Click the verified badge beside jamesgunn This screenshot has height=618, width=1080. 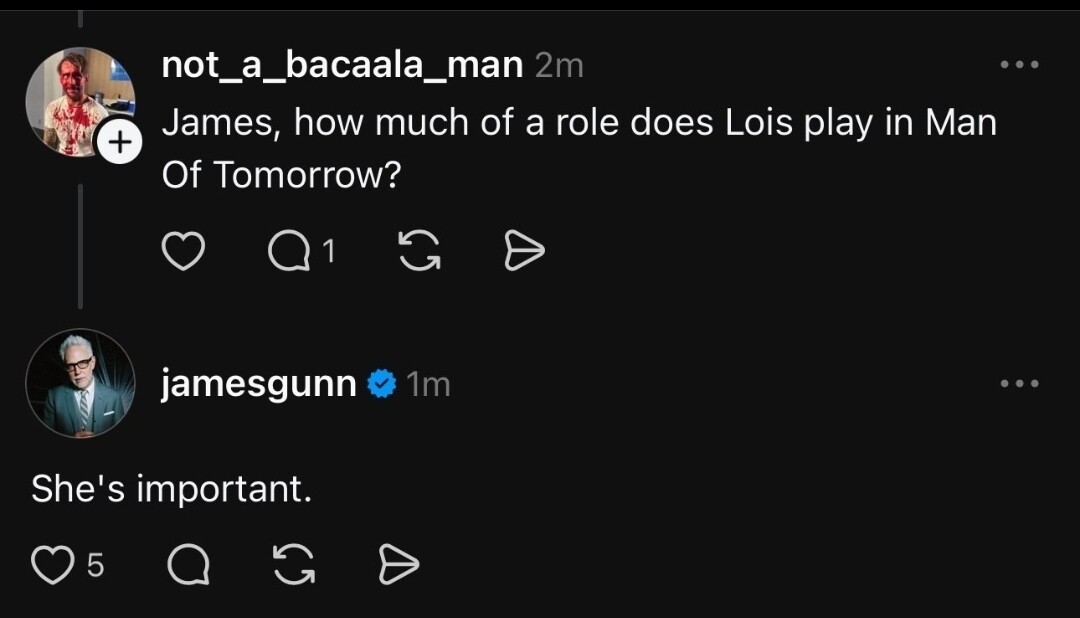382,384
